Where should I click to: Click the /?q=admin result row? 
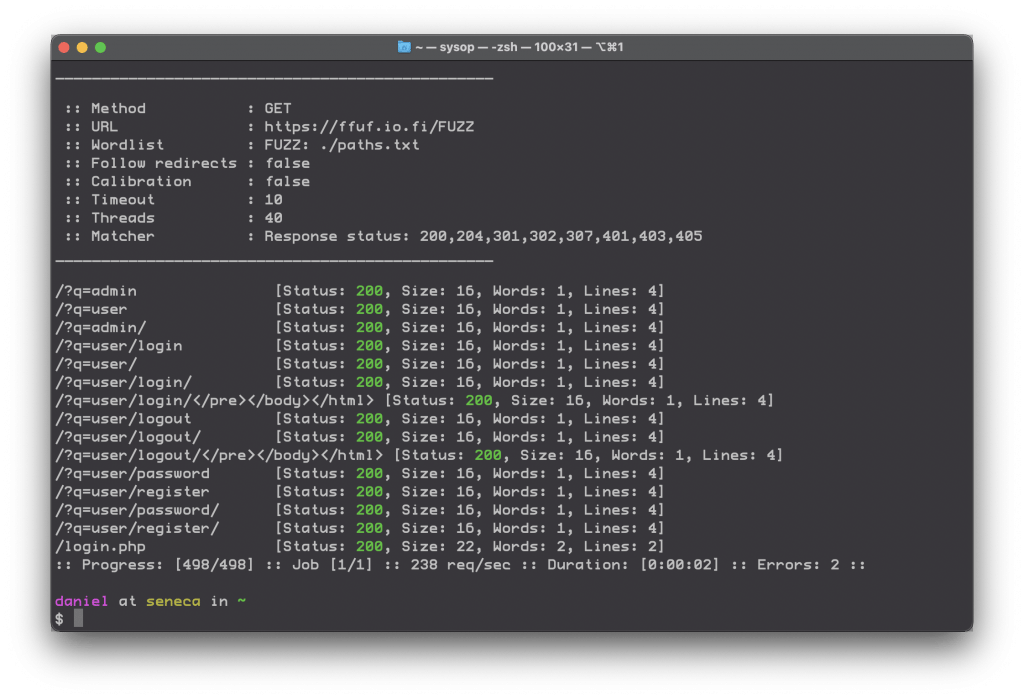[x=360, y=291]
